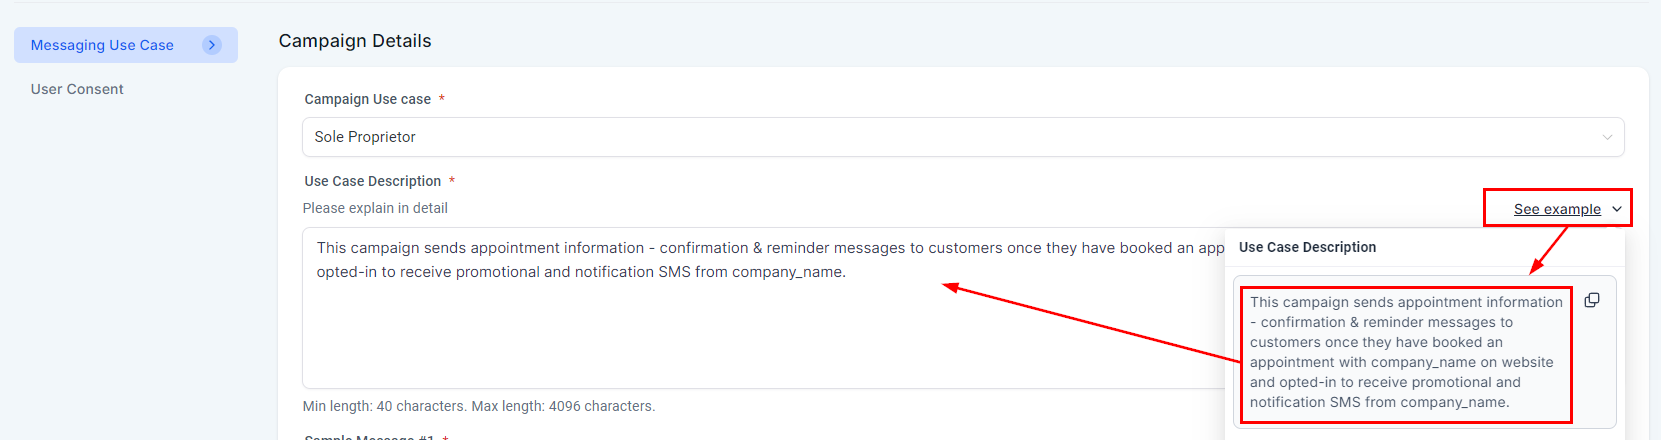Click the Min length character limit note
The height and width of the screenshot is (440, 1661).
tap(479, 406)
